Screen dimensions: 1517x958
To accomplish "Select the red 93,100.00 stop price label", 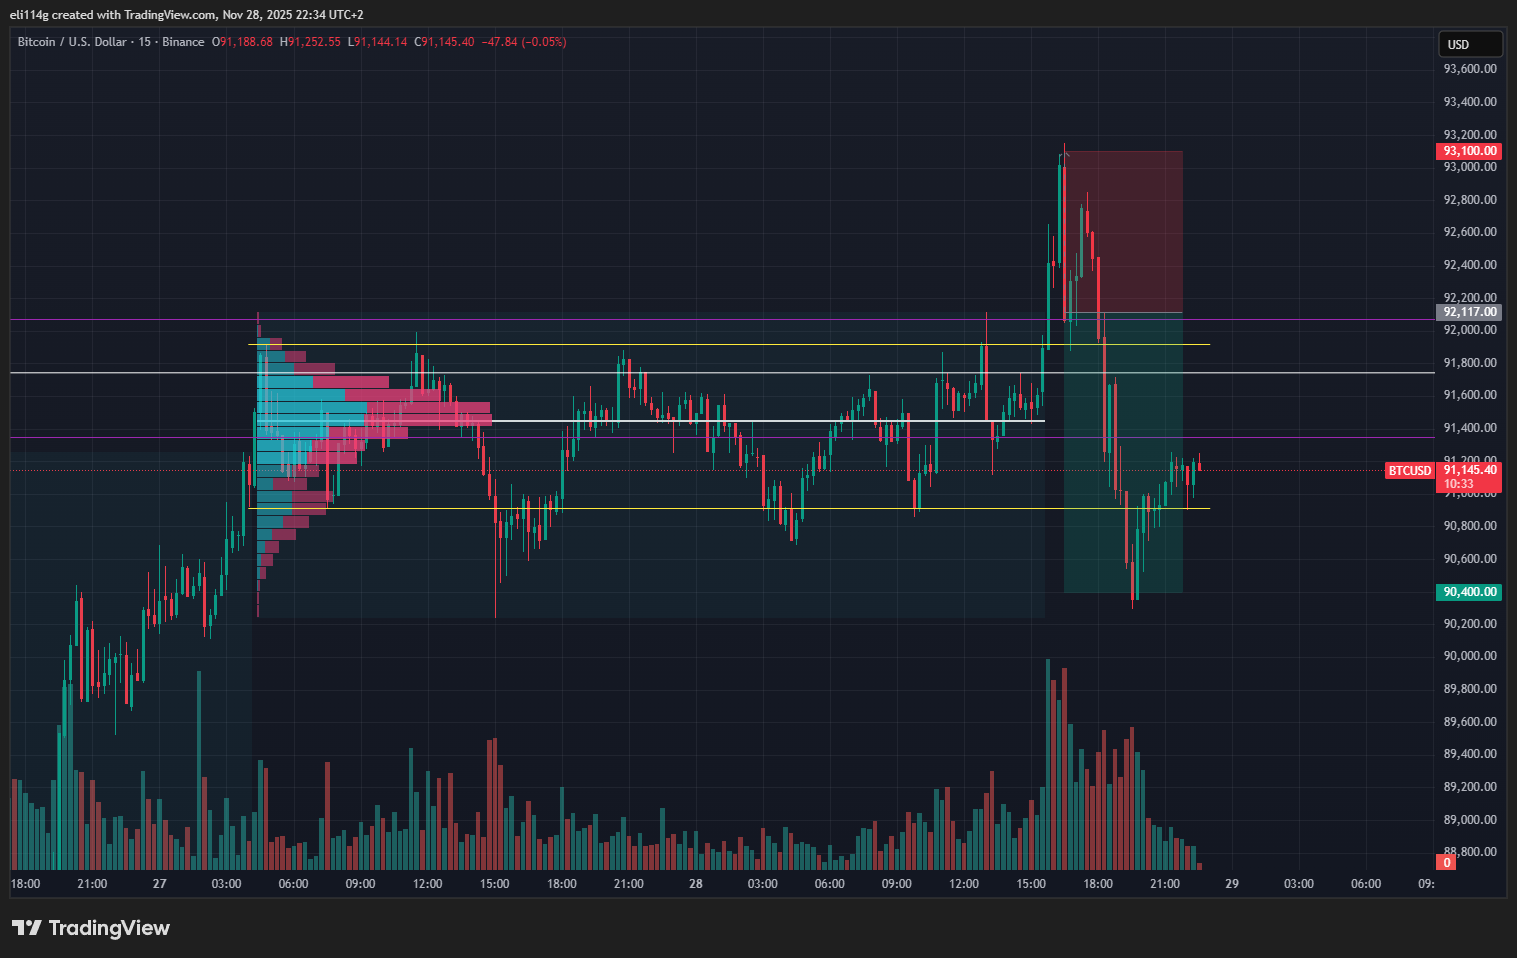I will pyautogui.click(x=1469, y=151).
